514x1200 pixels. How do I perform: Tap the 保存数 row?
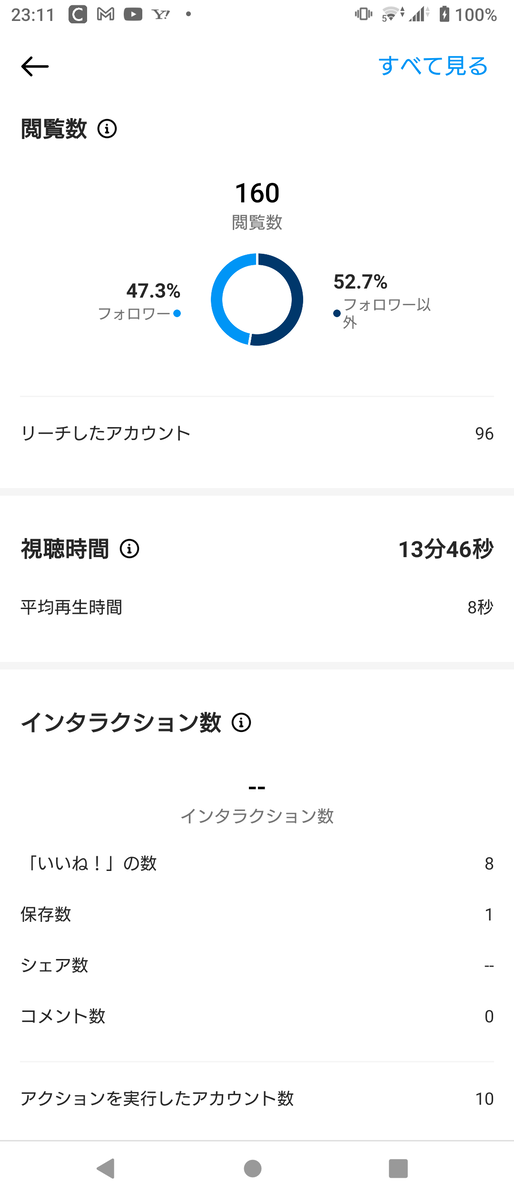point(257,914)
